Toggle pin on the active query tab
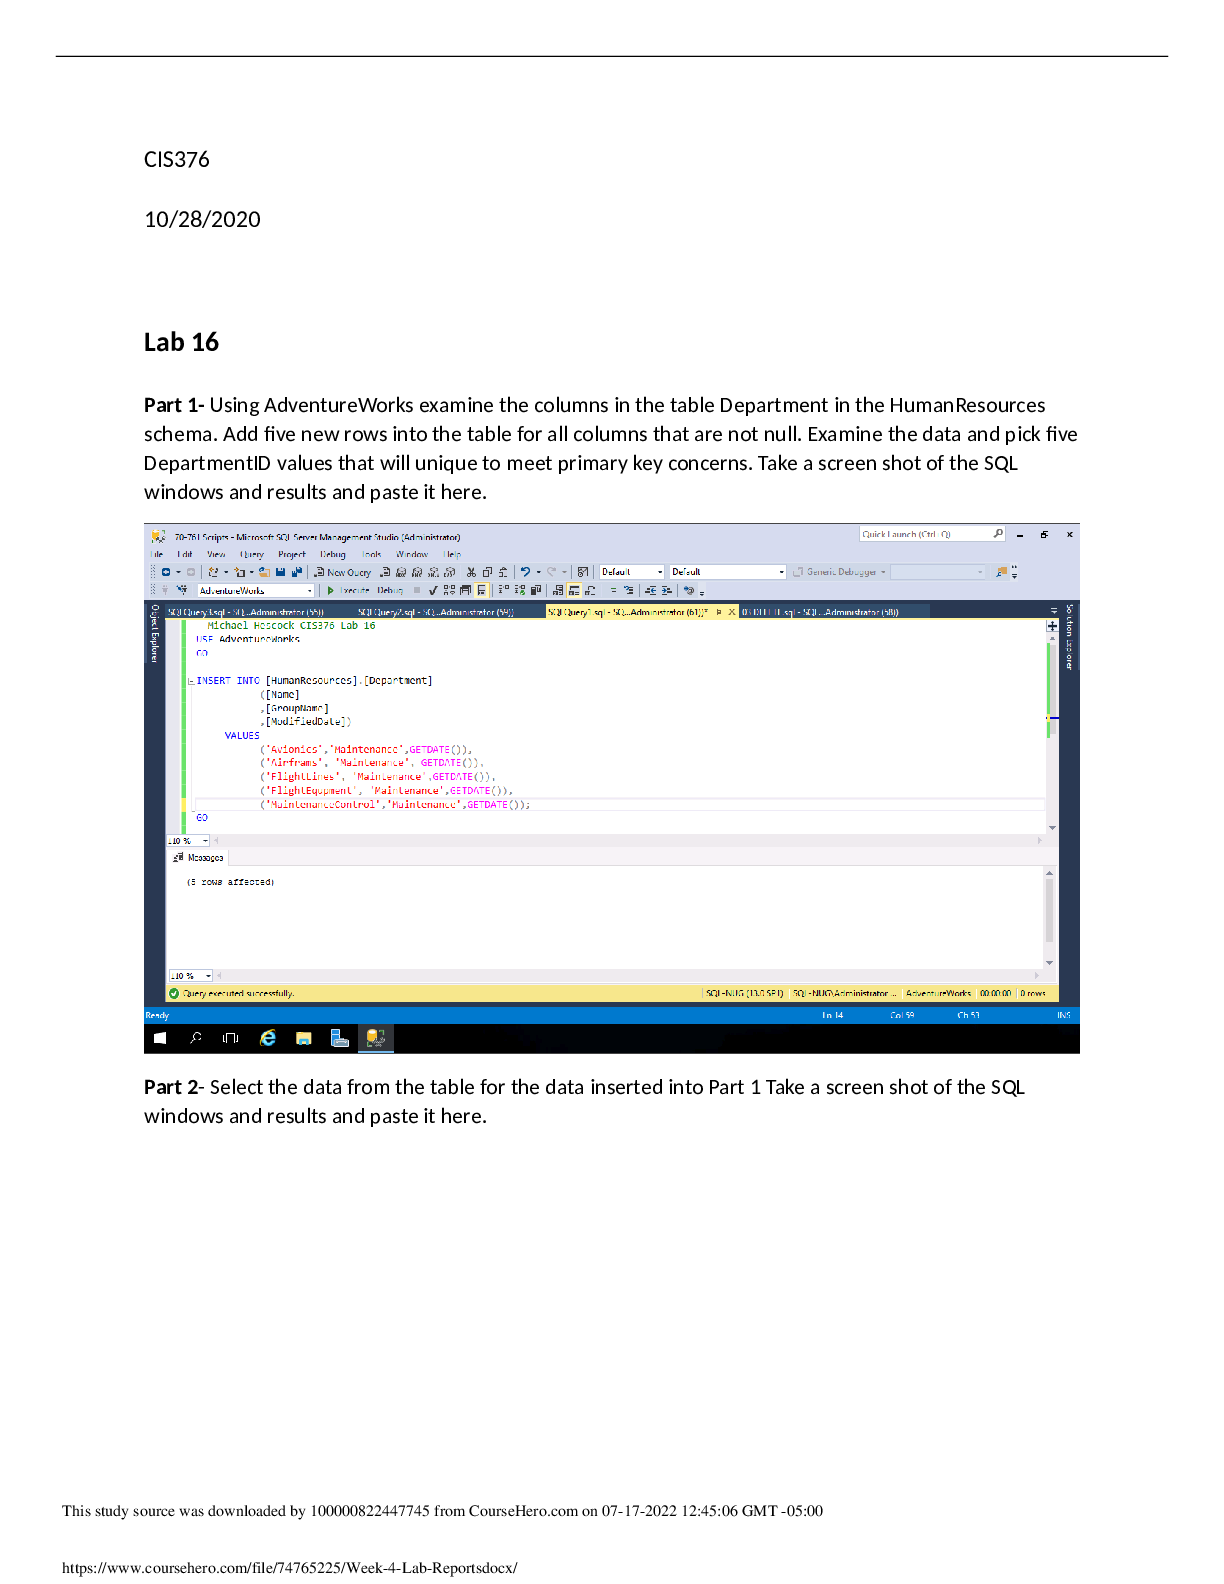 tap(718, 612)
